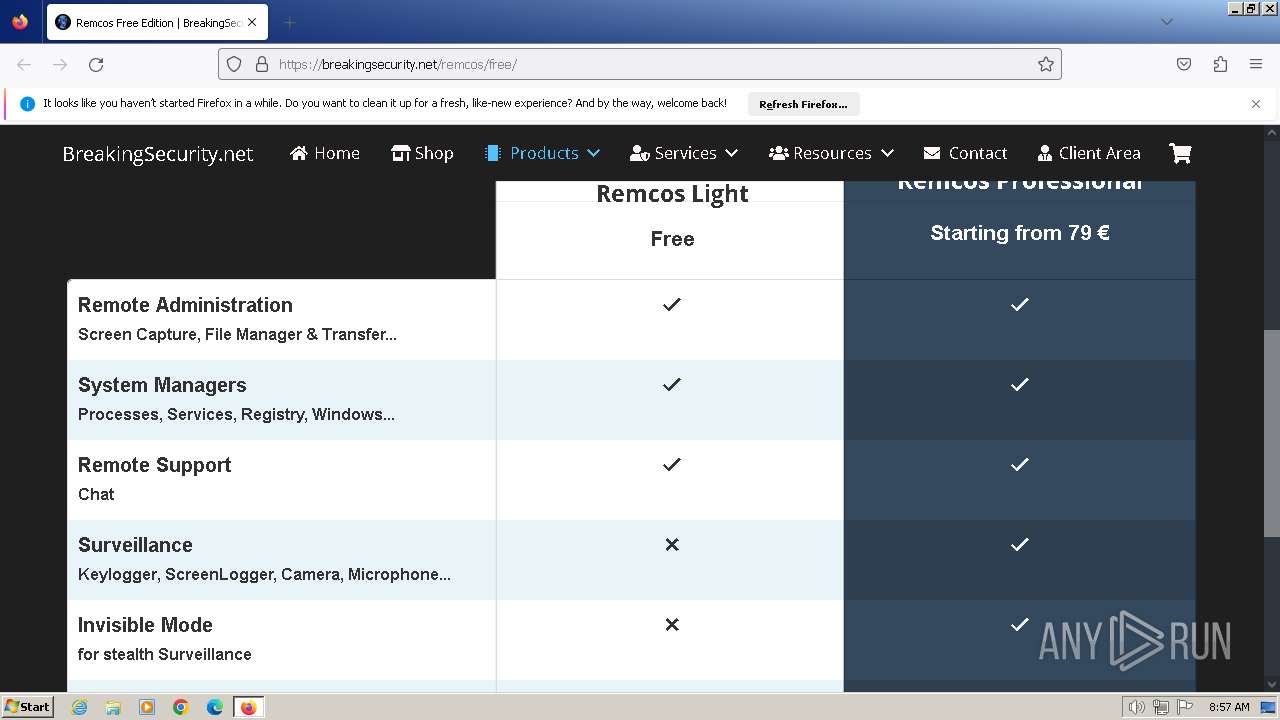This screenshot has width=1280, height=720.
Task: Click Remcos Light checkmark for Remote Administration
Action: [x=672, y=304]
